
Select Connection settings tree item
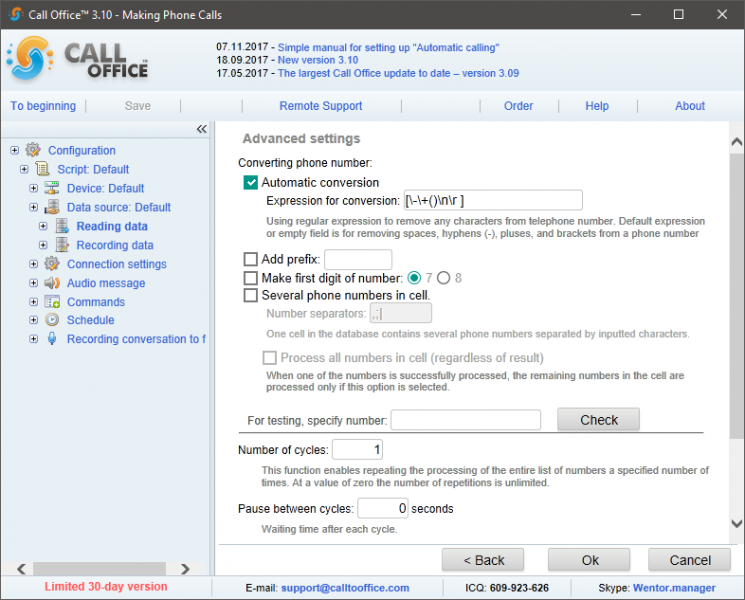[x=117, y=264]
